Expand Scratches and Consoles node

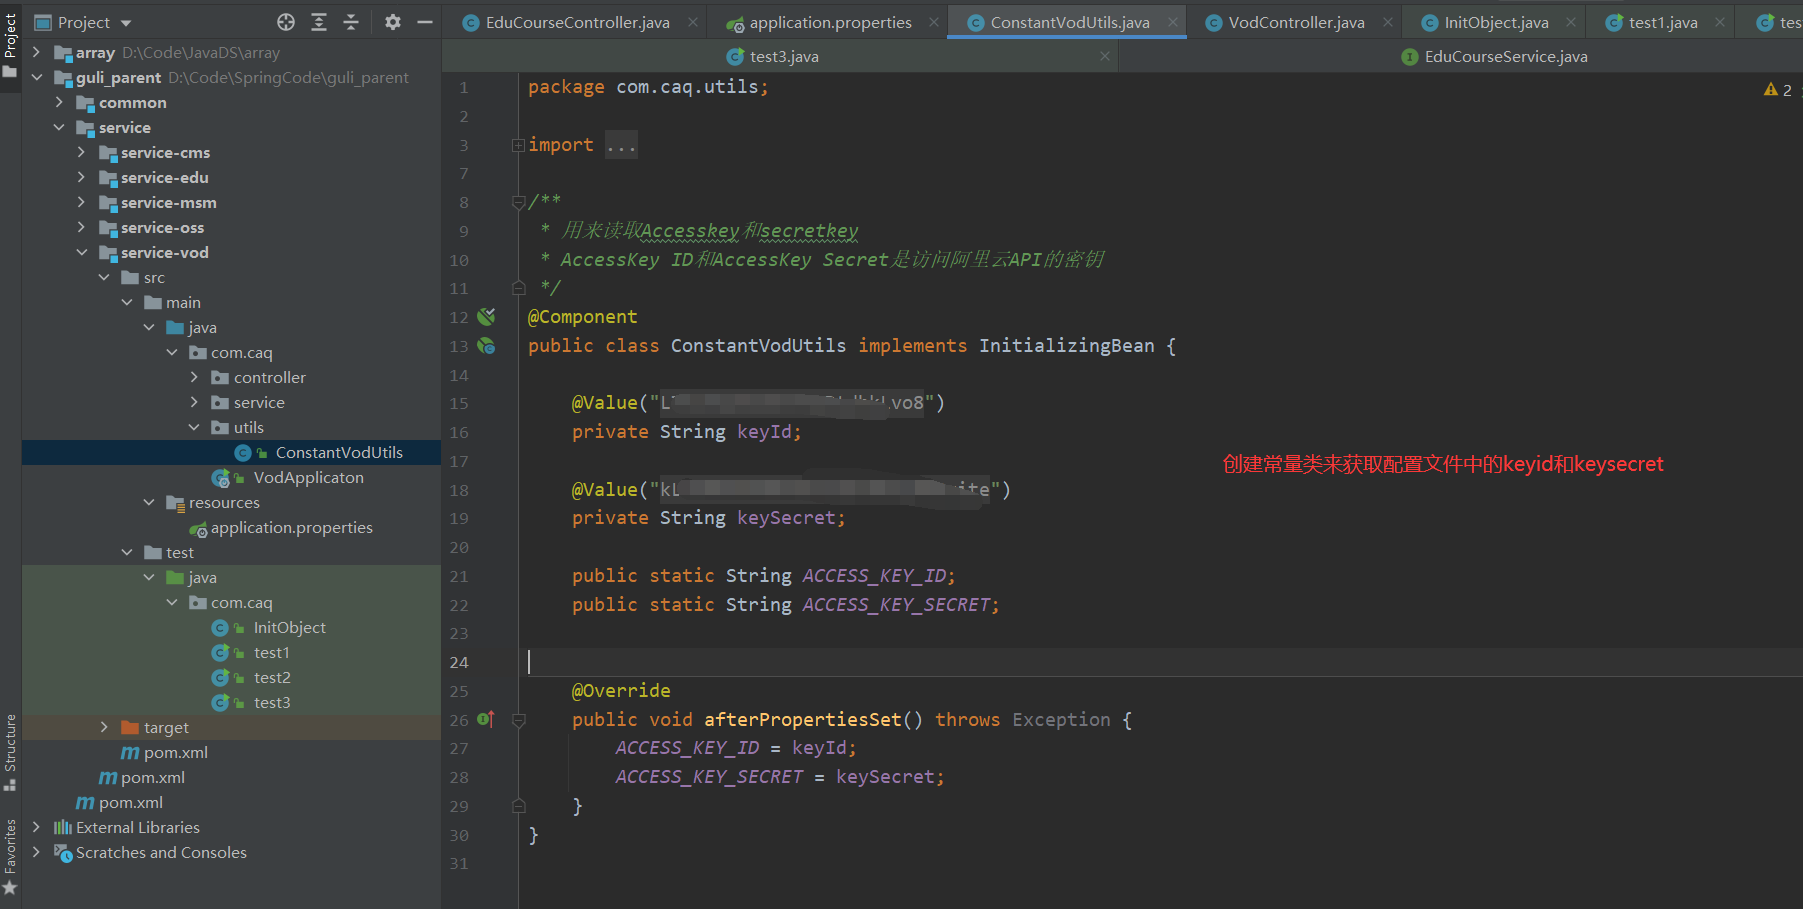[36, 852]
